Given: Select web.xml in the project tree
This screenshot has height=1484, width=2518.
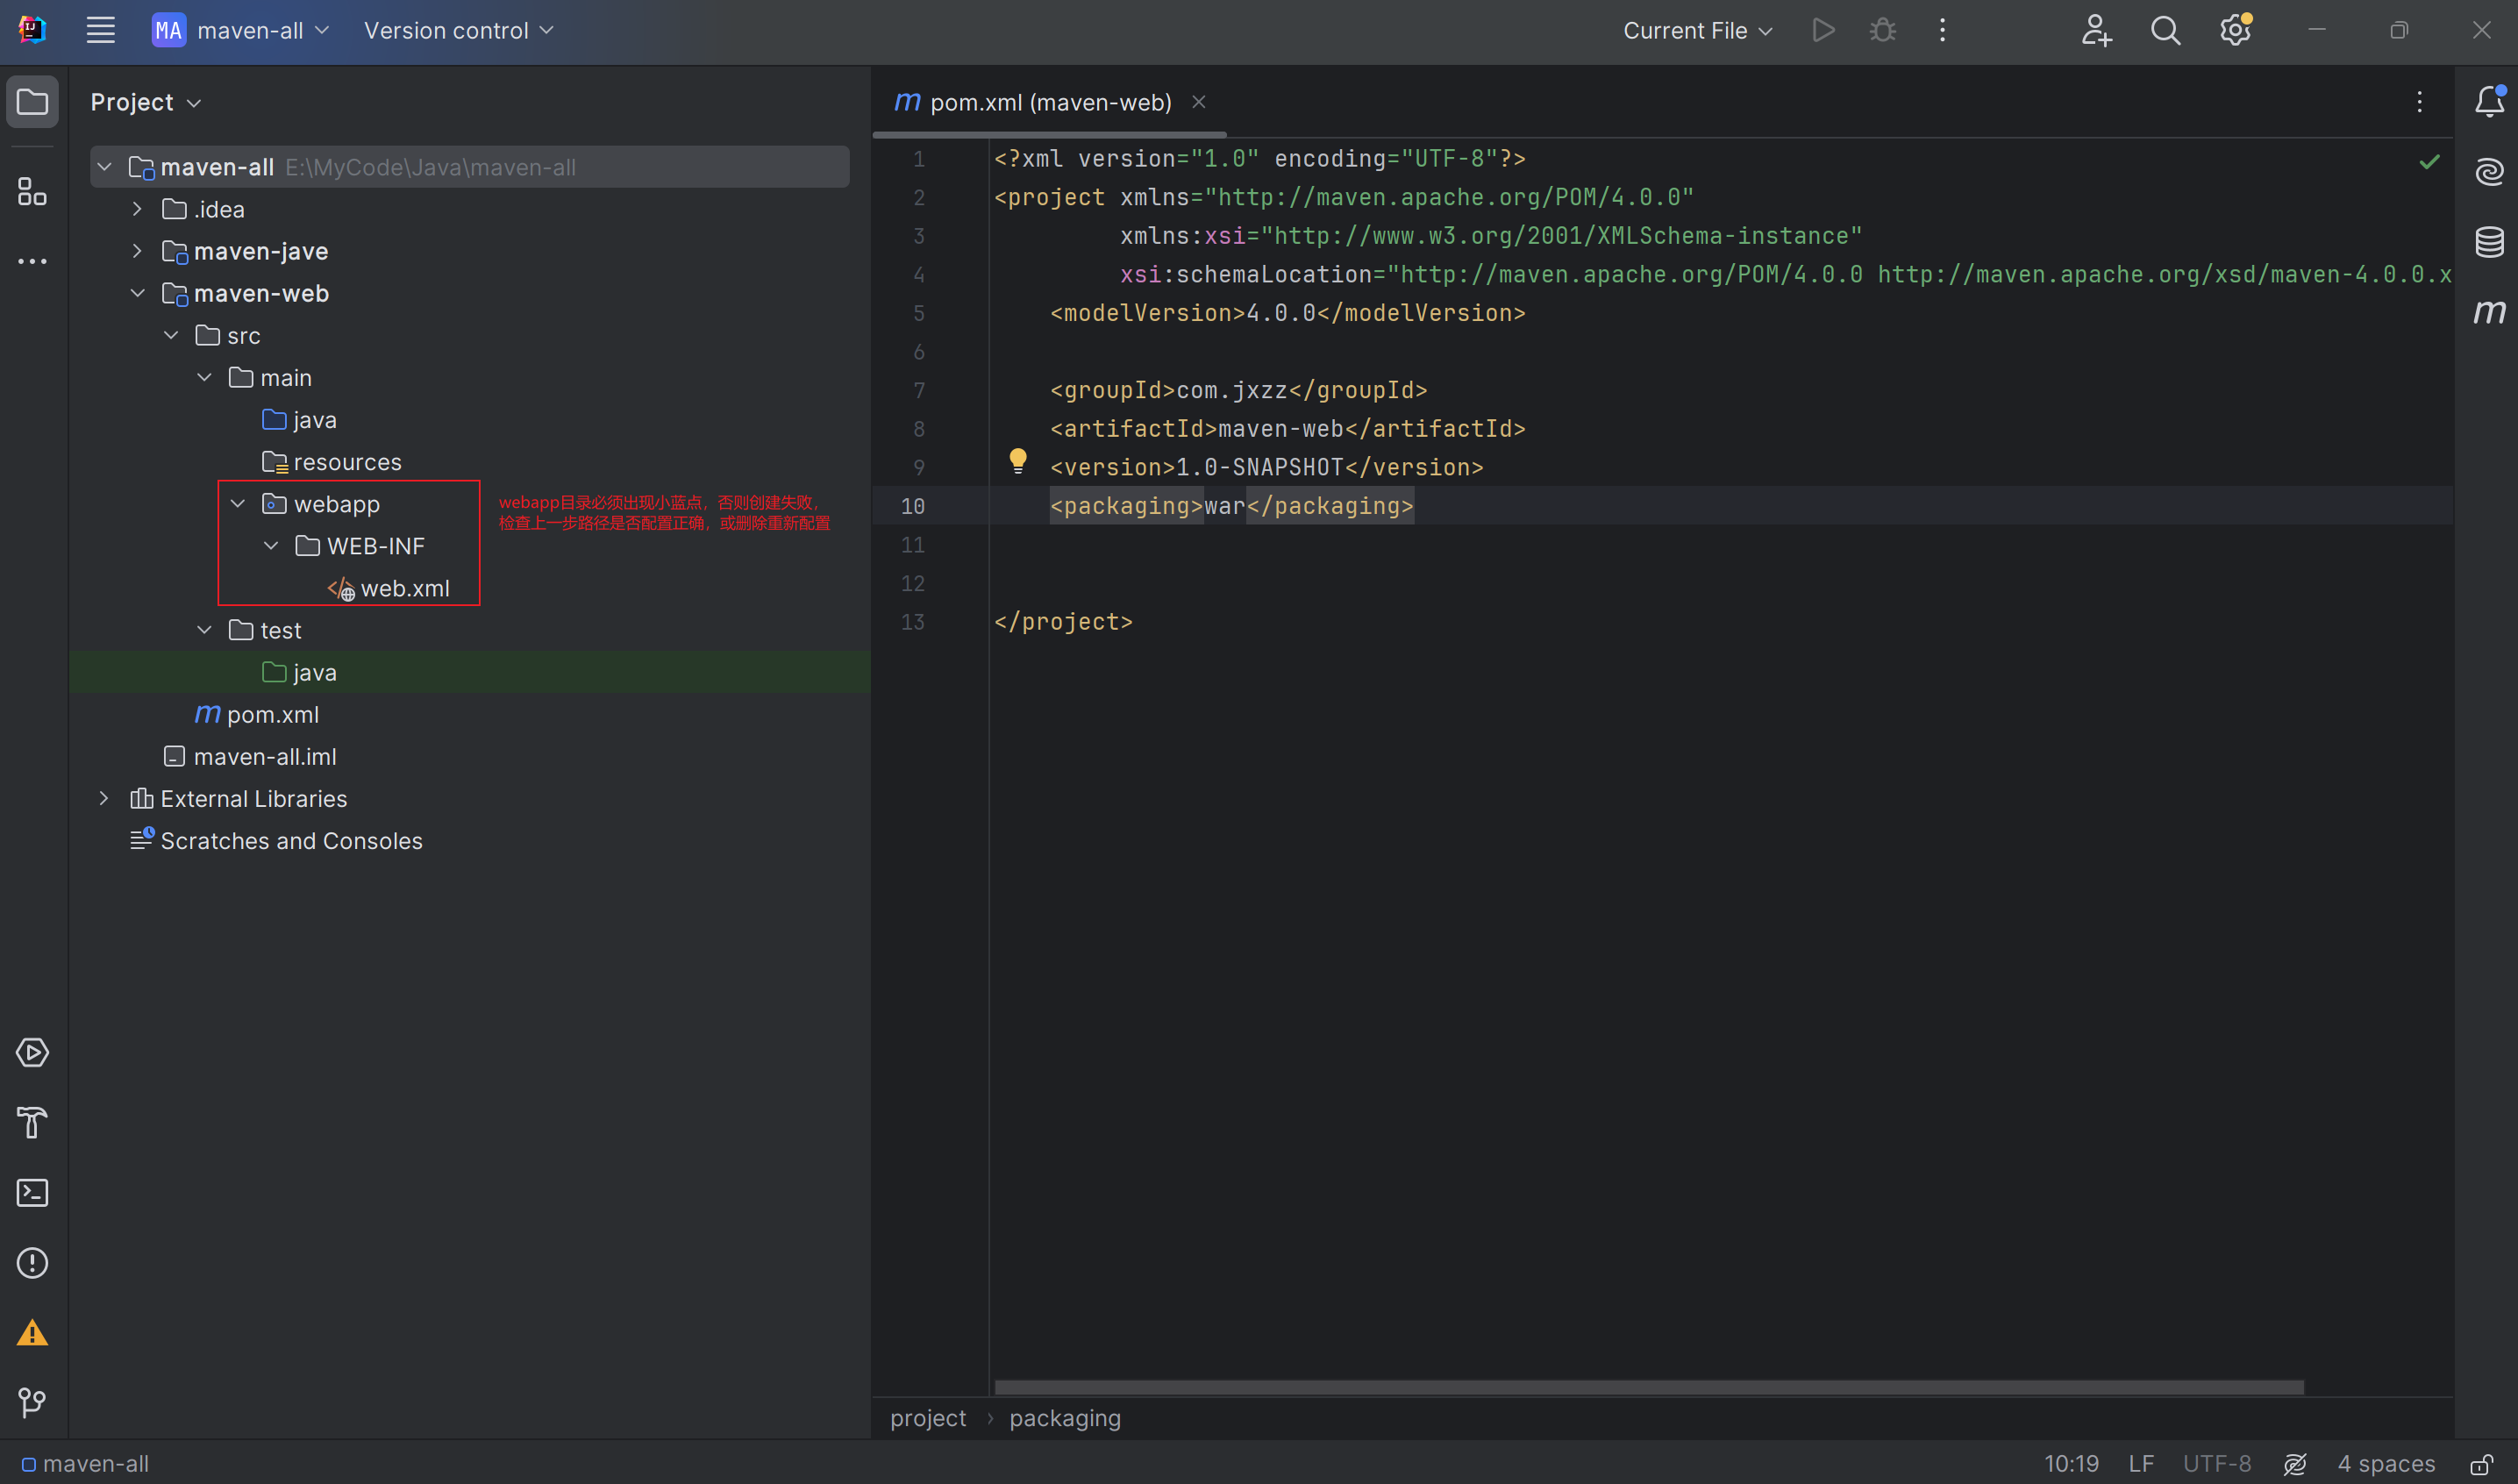Looking at the screenshot, I should [404, 588].
